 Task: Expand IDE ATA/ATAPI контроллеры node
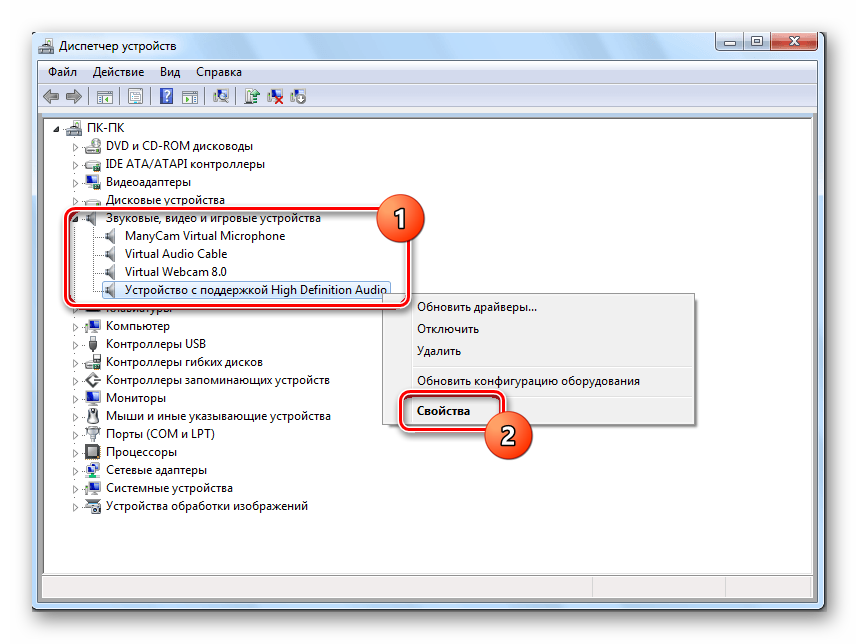(x=76, y=165)
